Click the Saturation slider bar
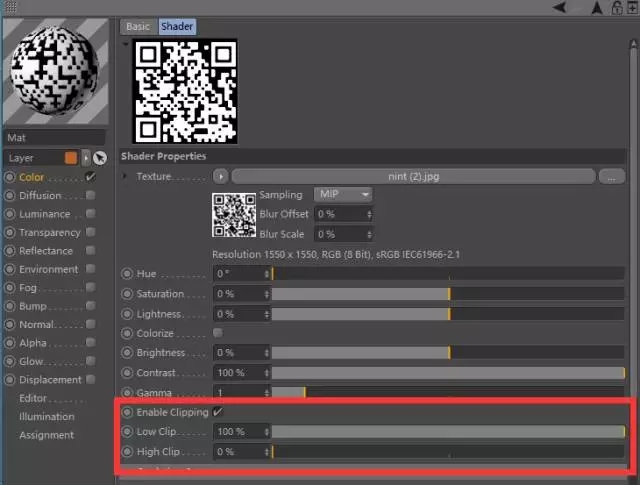 point(448,294)
